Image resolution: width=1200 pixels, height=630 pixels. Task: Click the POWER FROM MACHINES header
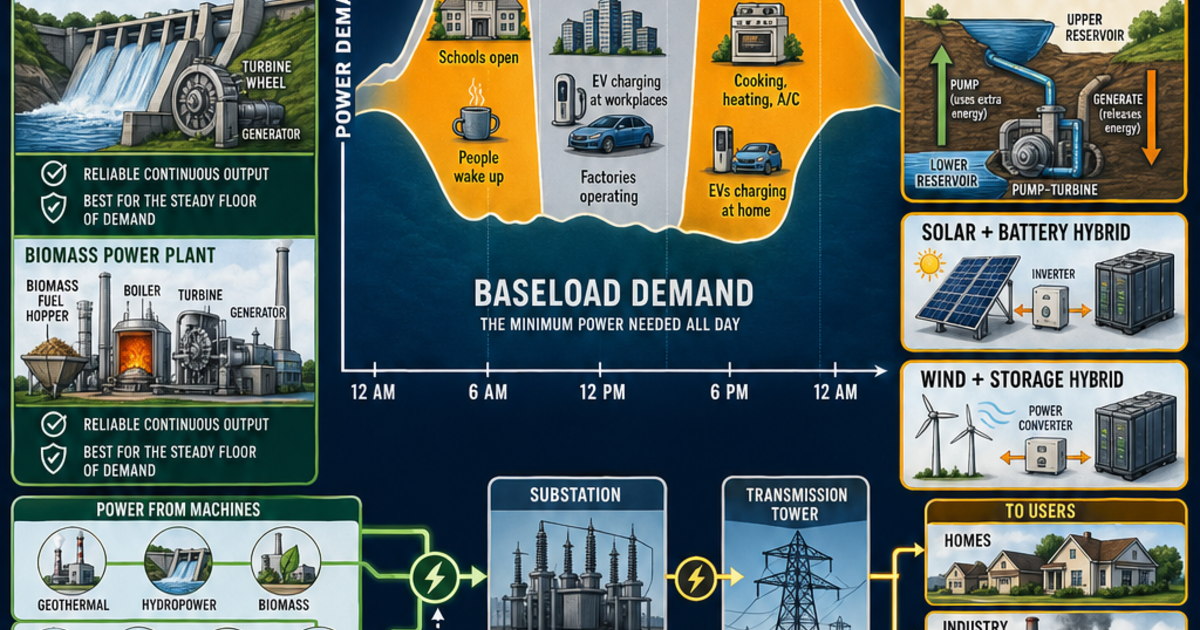(178, 510)
